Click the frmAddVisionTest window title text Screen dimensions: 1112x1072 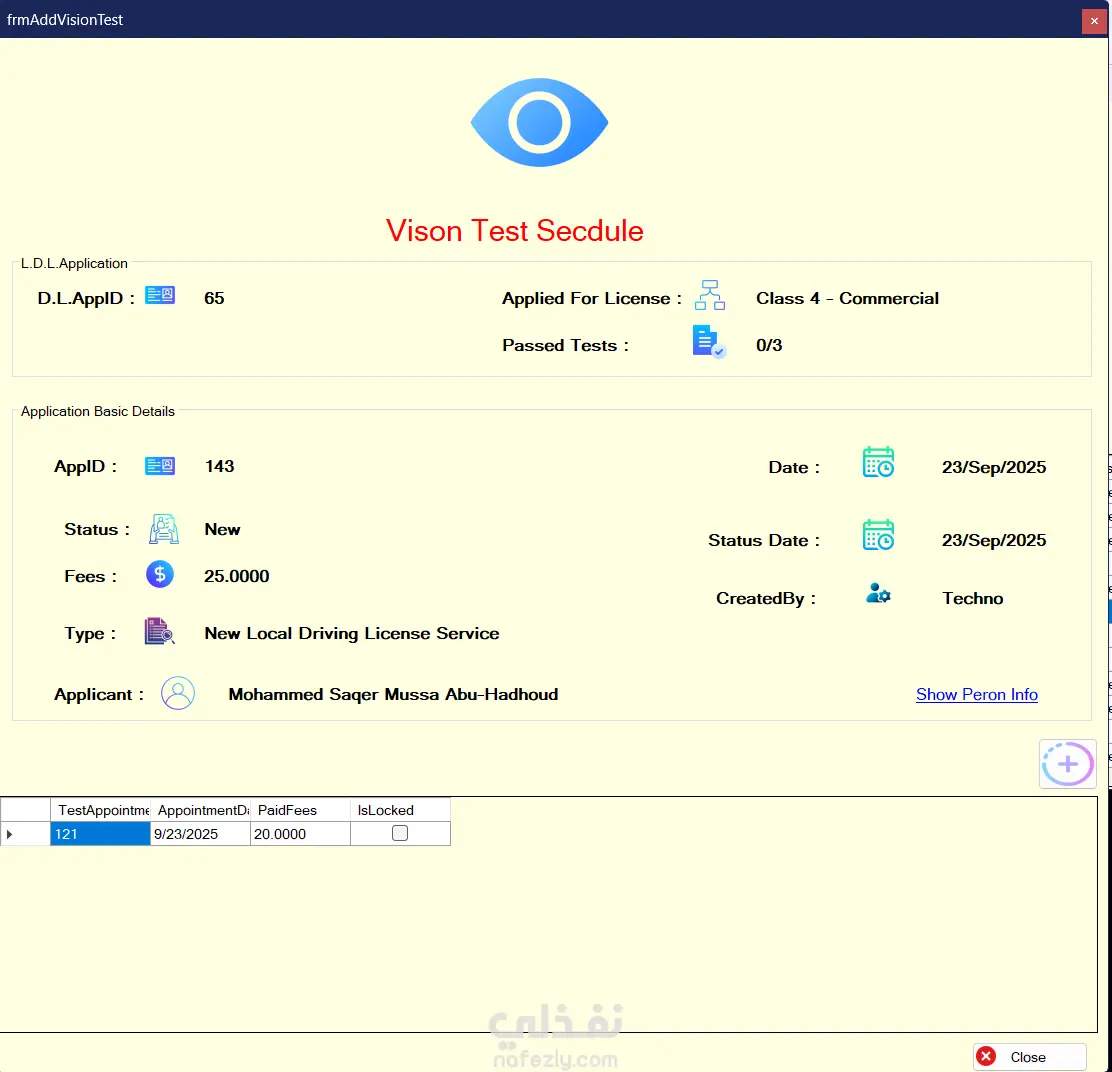(65, 20)
